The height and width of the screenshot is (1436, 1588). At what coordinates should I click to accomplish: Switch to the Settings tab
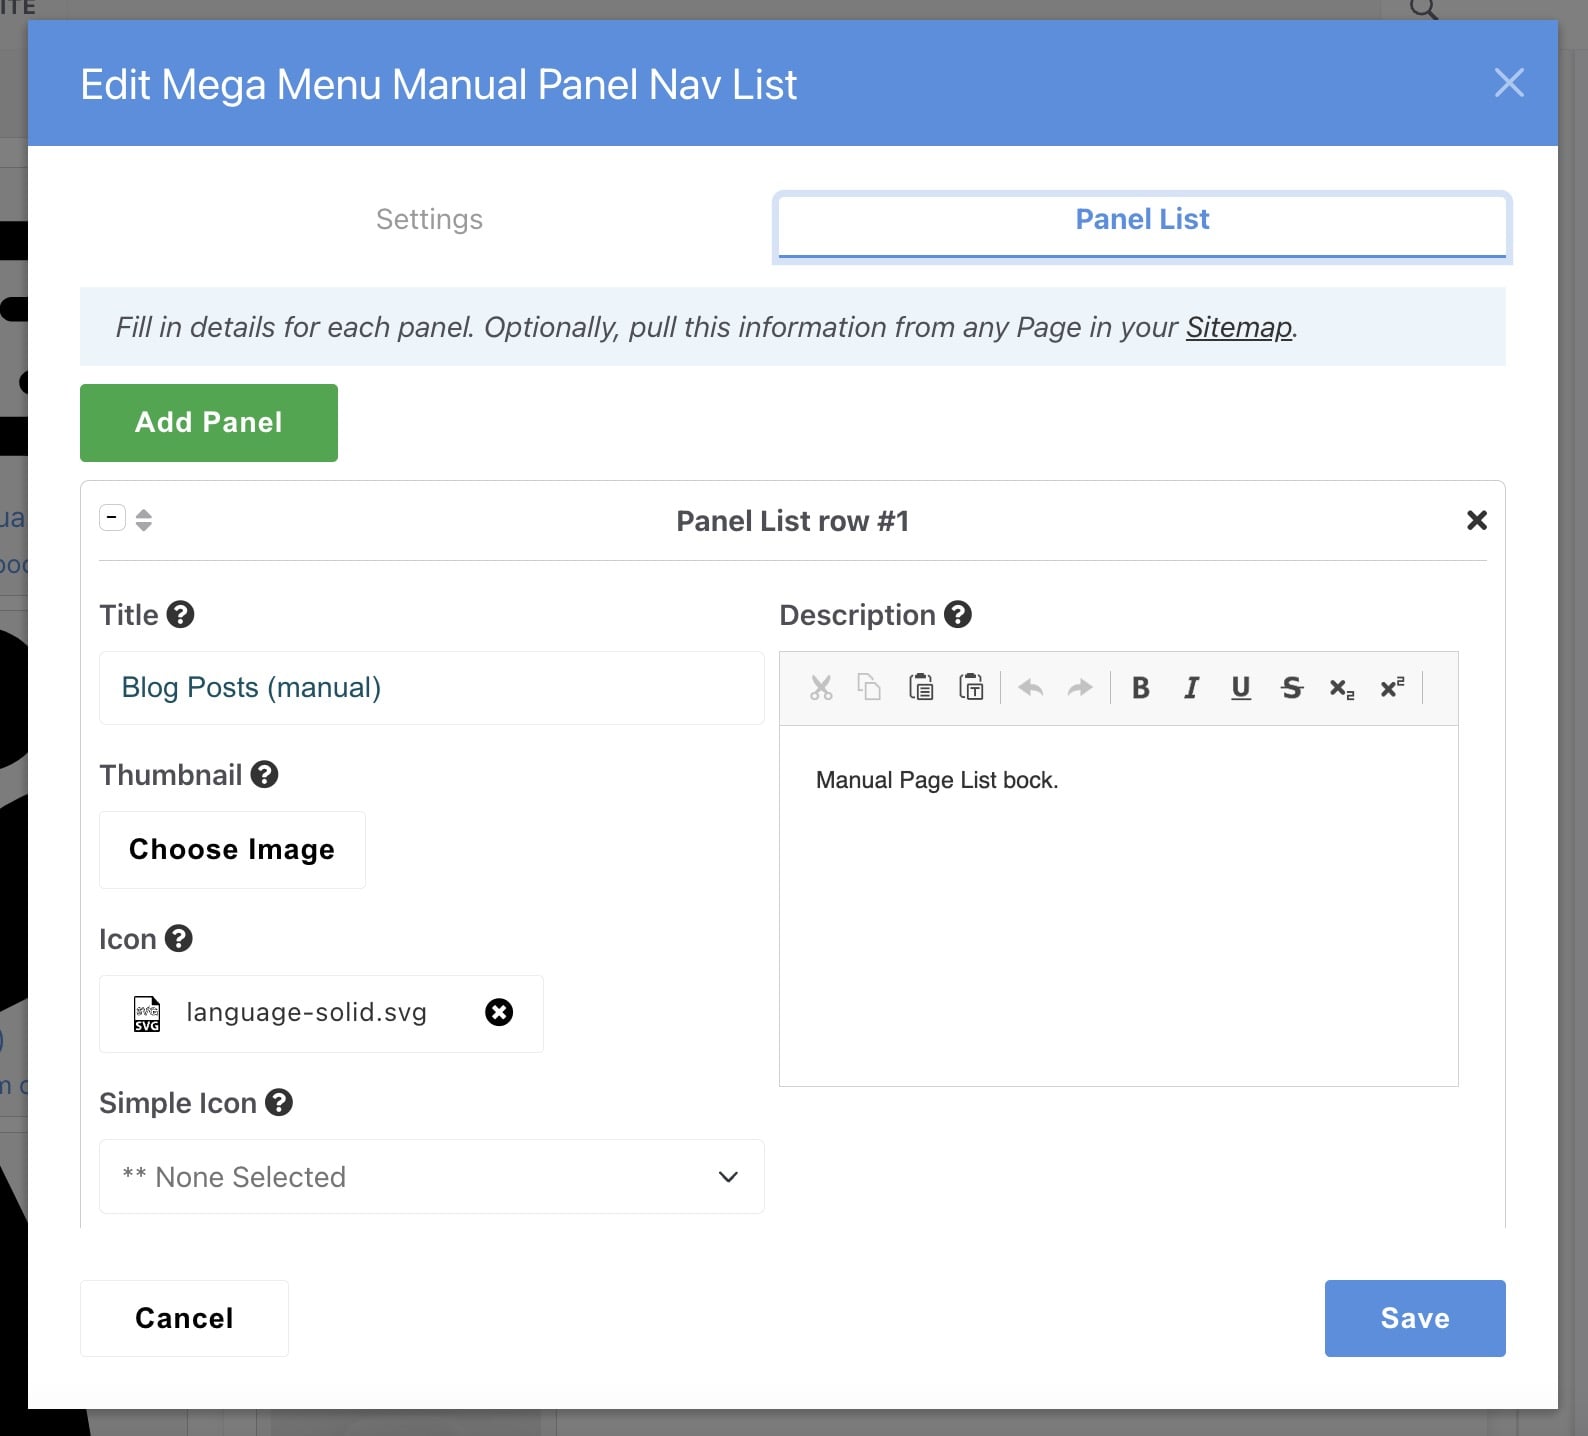click(x=429, y=220)
